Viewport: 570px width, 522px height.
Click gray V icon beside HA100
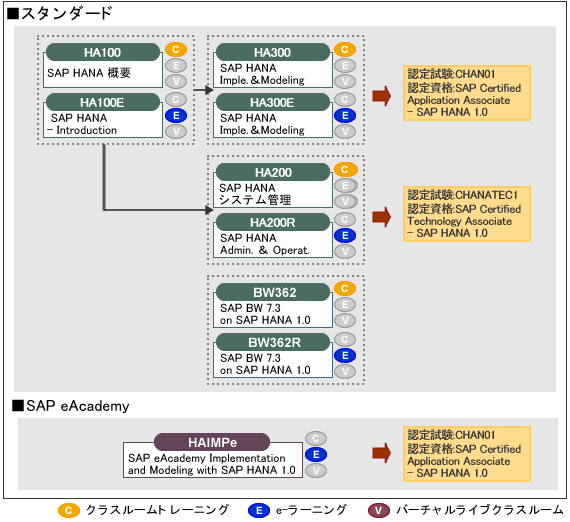tap(176, 81)
